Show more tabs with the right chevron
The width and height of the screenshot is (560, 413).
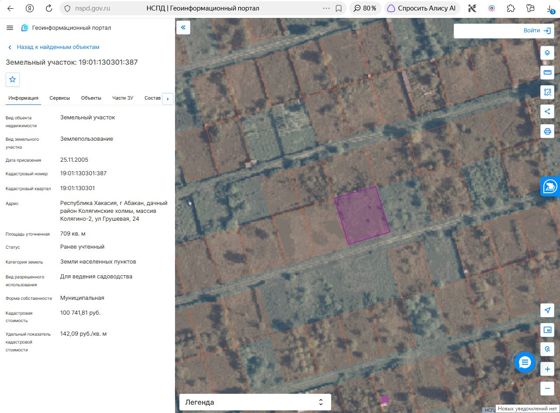[168, 99]
